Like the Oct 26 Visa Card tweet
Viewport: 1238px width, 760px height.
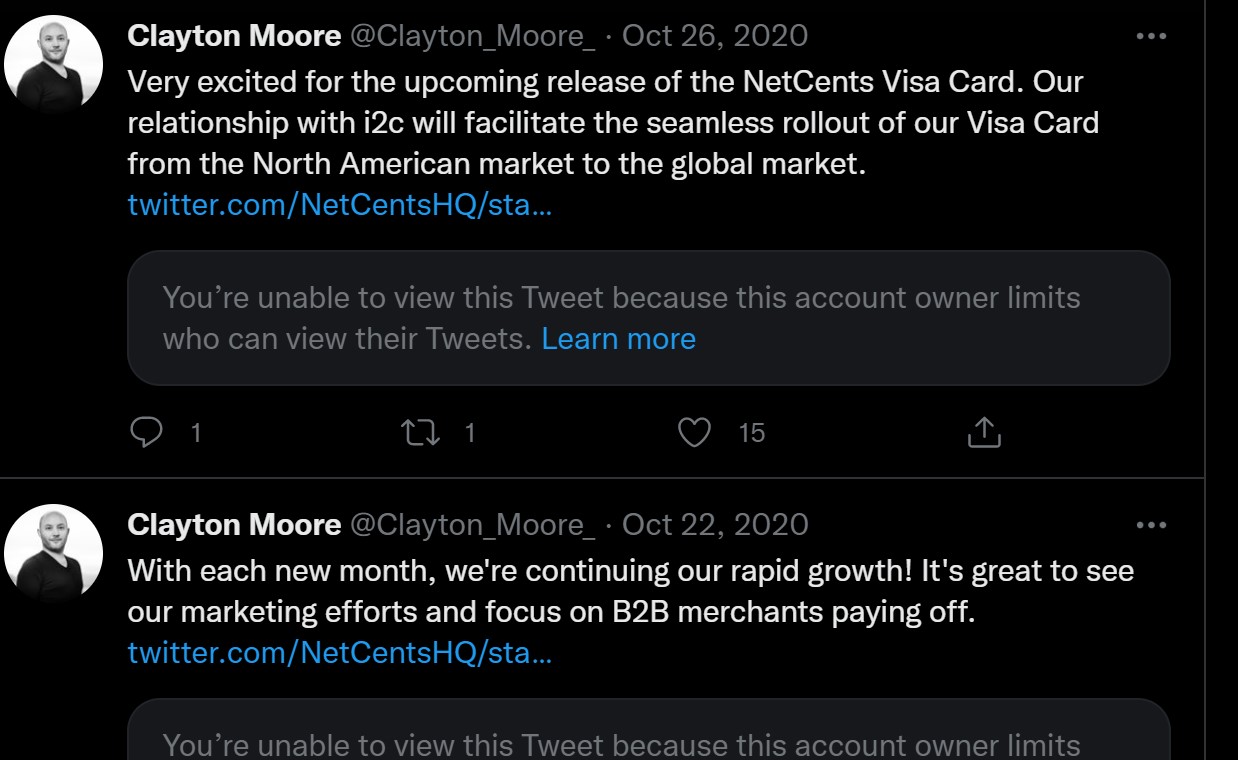click(x=694, y=432)
